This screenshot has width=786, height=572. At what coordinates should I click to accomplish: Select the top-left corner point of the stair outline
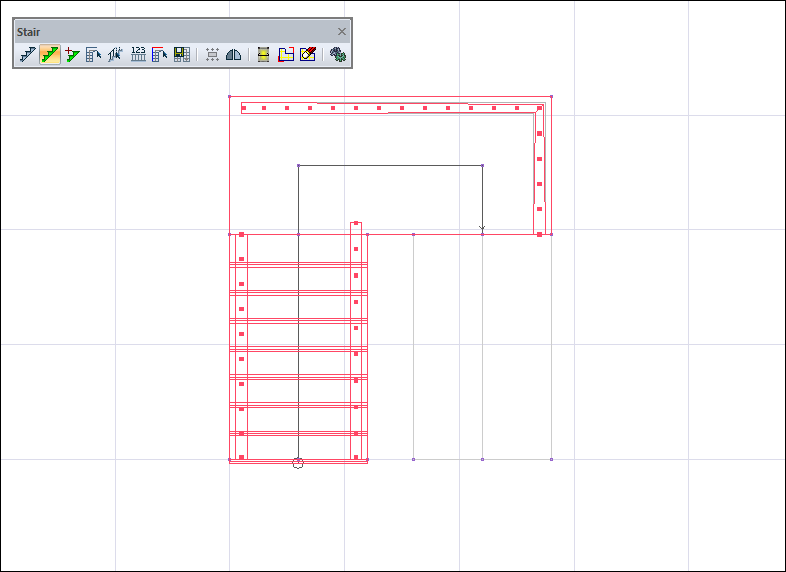[230, 97]
